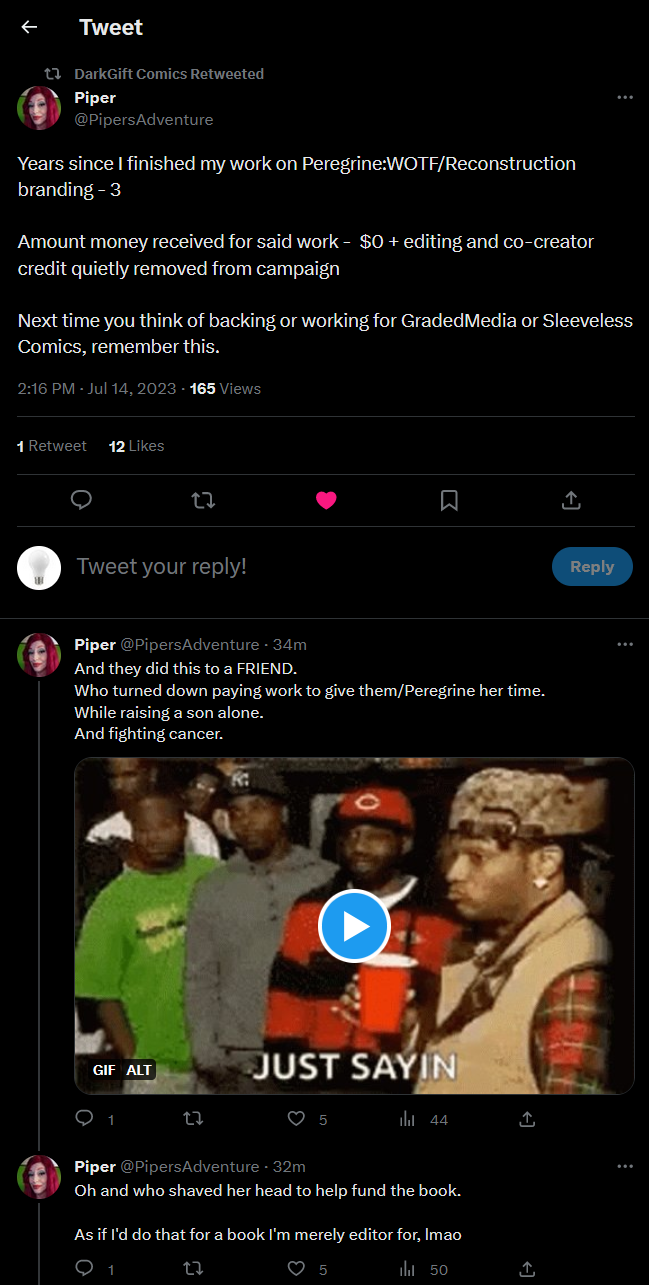View analytics for the 34m reply showing 44
Viewport: 649px width, 1285px height.
tap(407, 1119)
